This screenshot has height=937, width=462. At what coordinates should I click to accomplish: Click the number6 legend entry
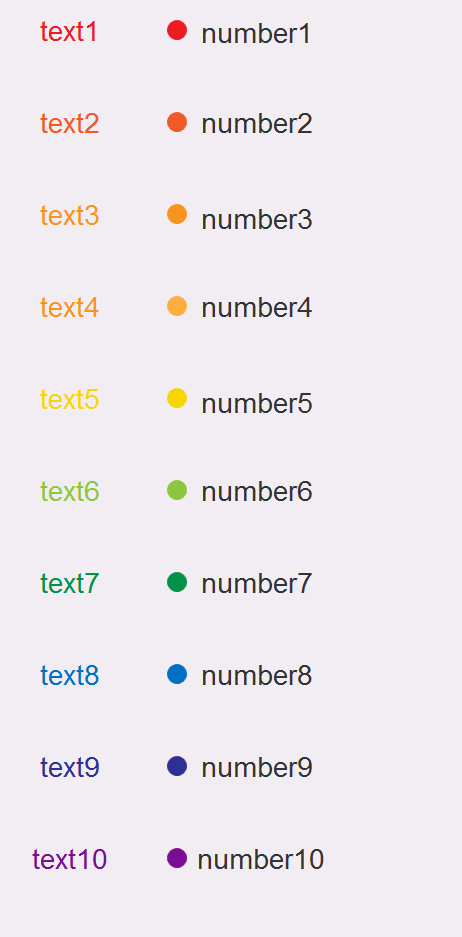tap(257, 492)
